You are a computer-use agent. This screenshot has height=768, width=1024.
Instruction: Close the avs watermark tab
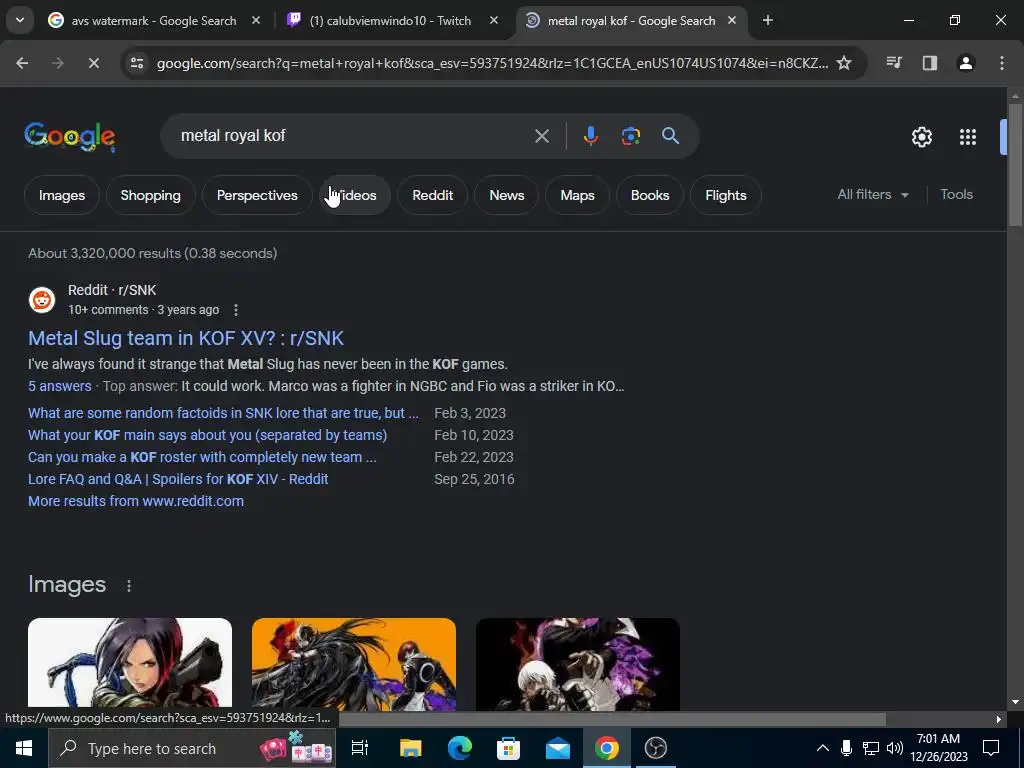(256, 20)
